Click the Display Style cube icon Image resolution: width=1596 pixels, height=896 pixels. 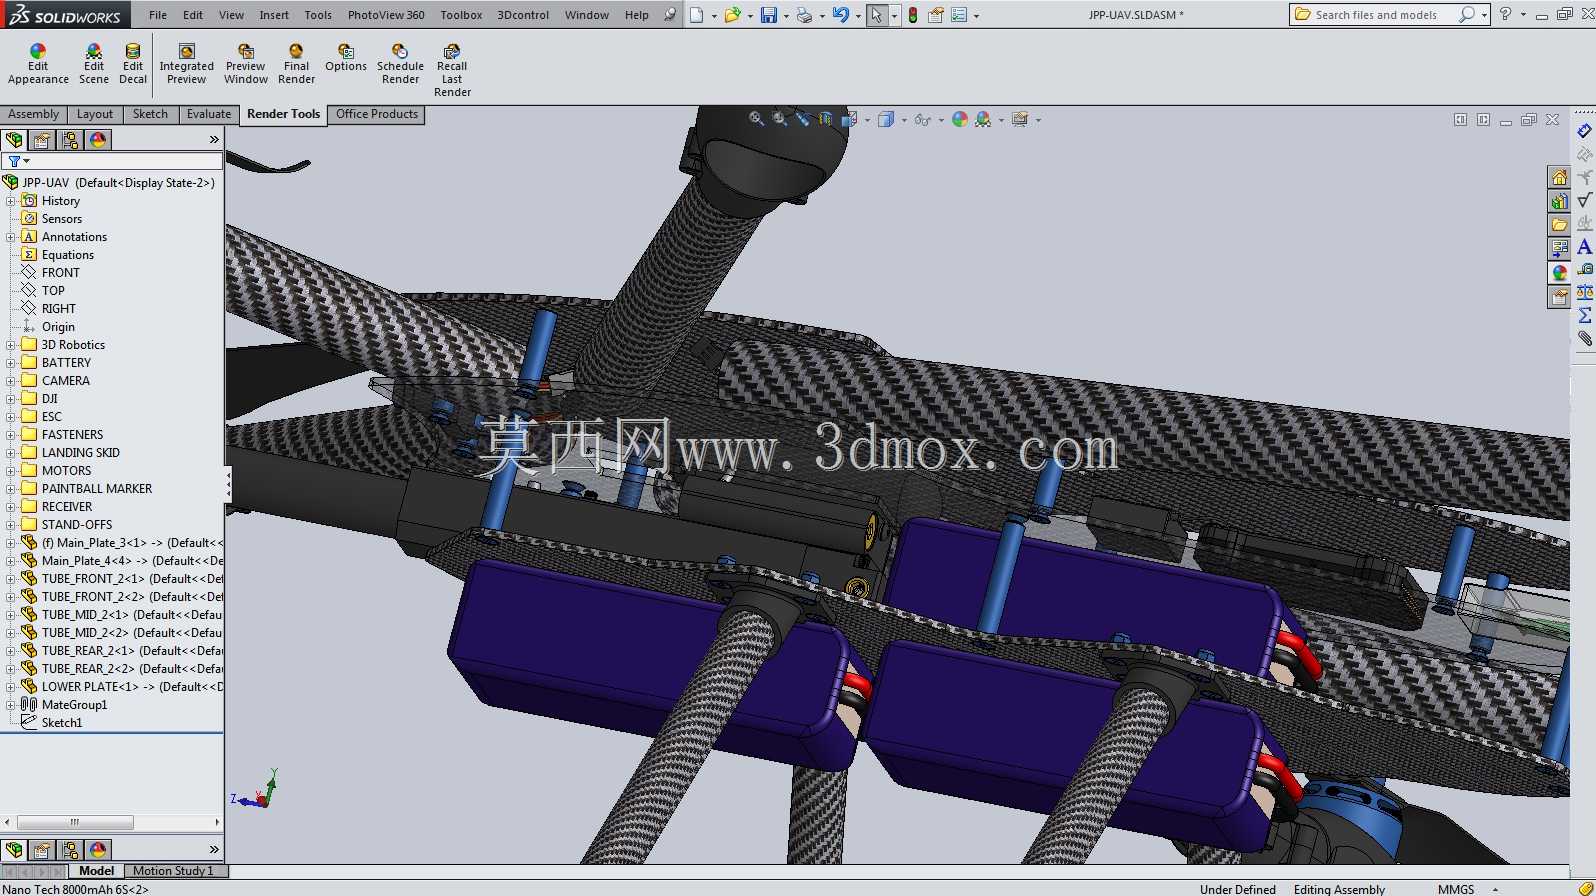pyautogui.click(x=885, y=119)
